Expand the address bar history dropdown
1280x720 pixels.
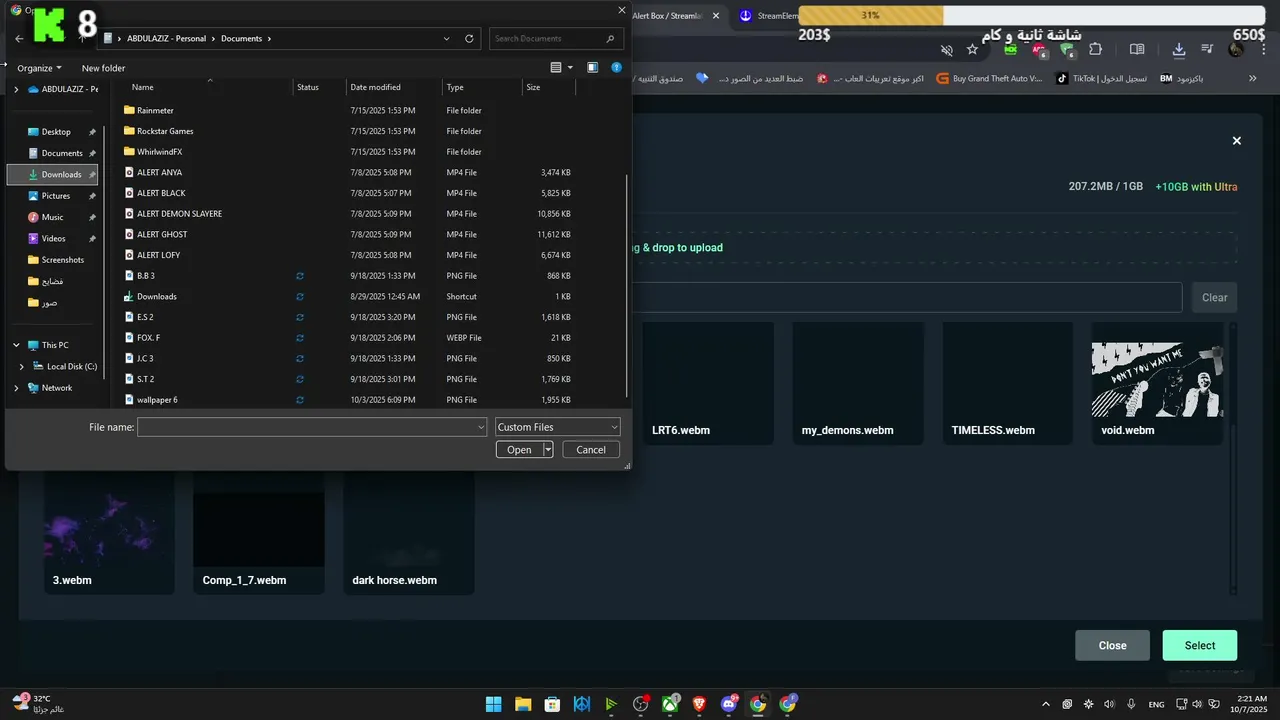click(x=446, y=38)
